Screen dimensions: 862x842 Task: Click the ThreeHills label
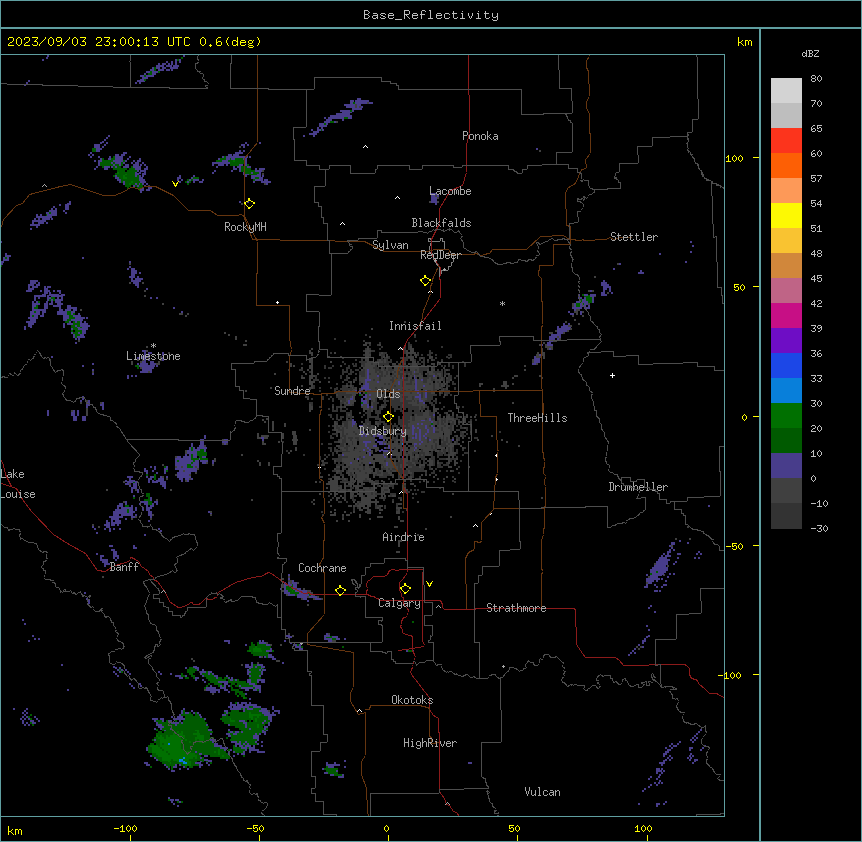(537, 418)
